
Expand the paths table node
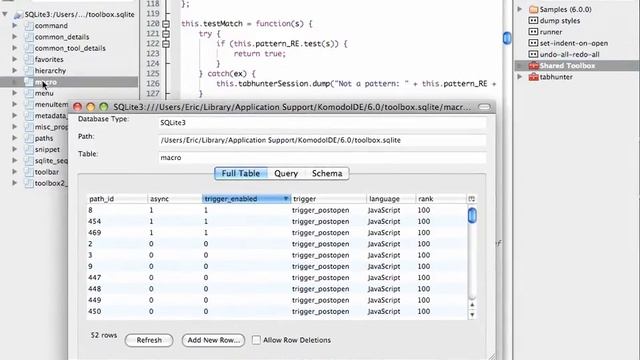coord(15,138)
